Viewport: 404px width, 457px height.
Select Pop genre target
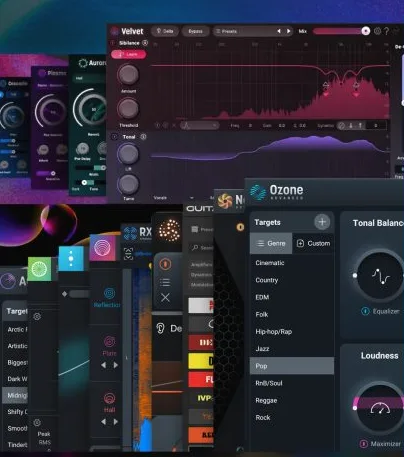(x=292, y=366)
